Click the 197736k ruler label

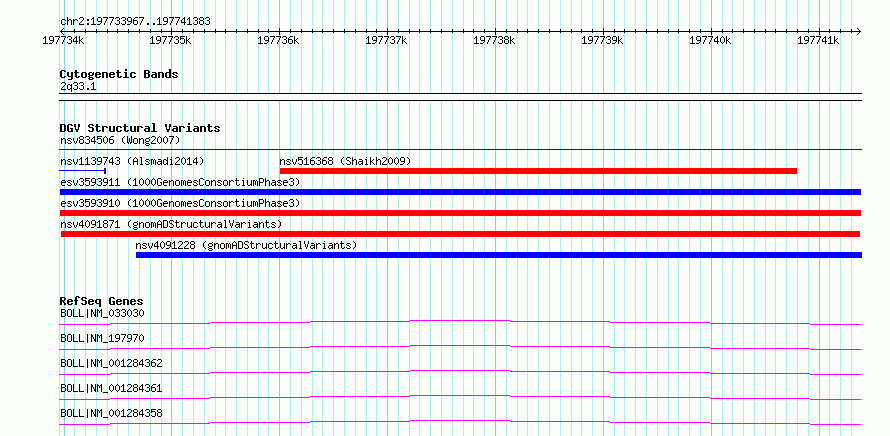[278, 40]
